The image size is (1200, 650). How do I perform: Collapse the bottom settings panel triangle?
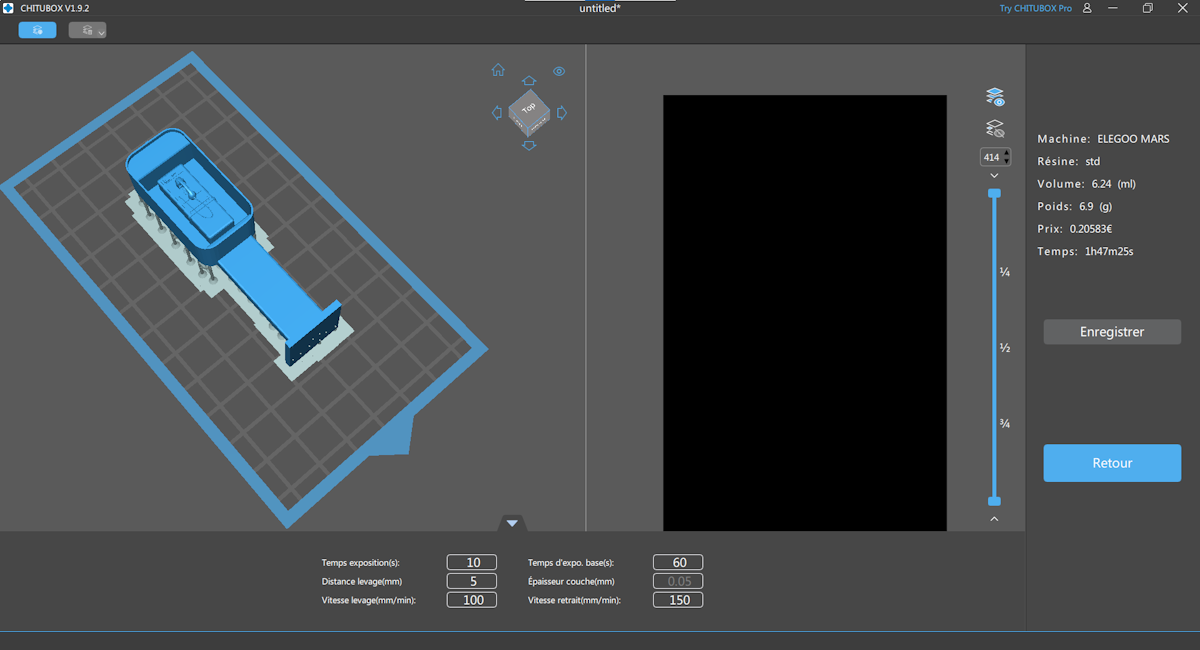pyautogui.click(x=512, y=522)
